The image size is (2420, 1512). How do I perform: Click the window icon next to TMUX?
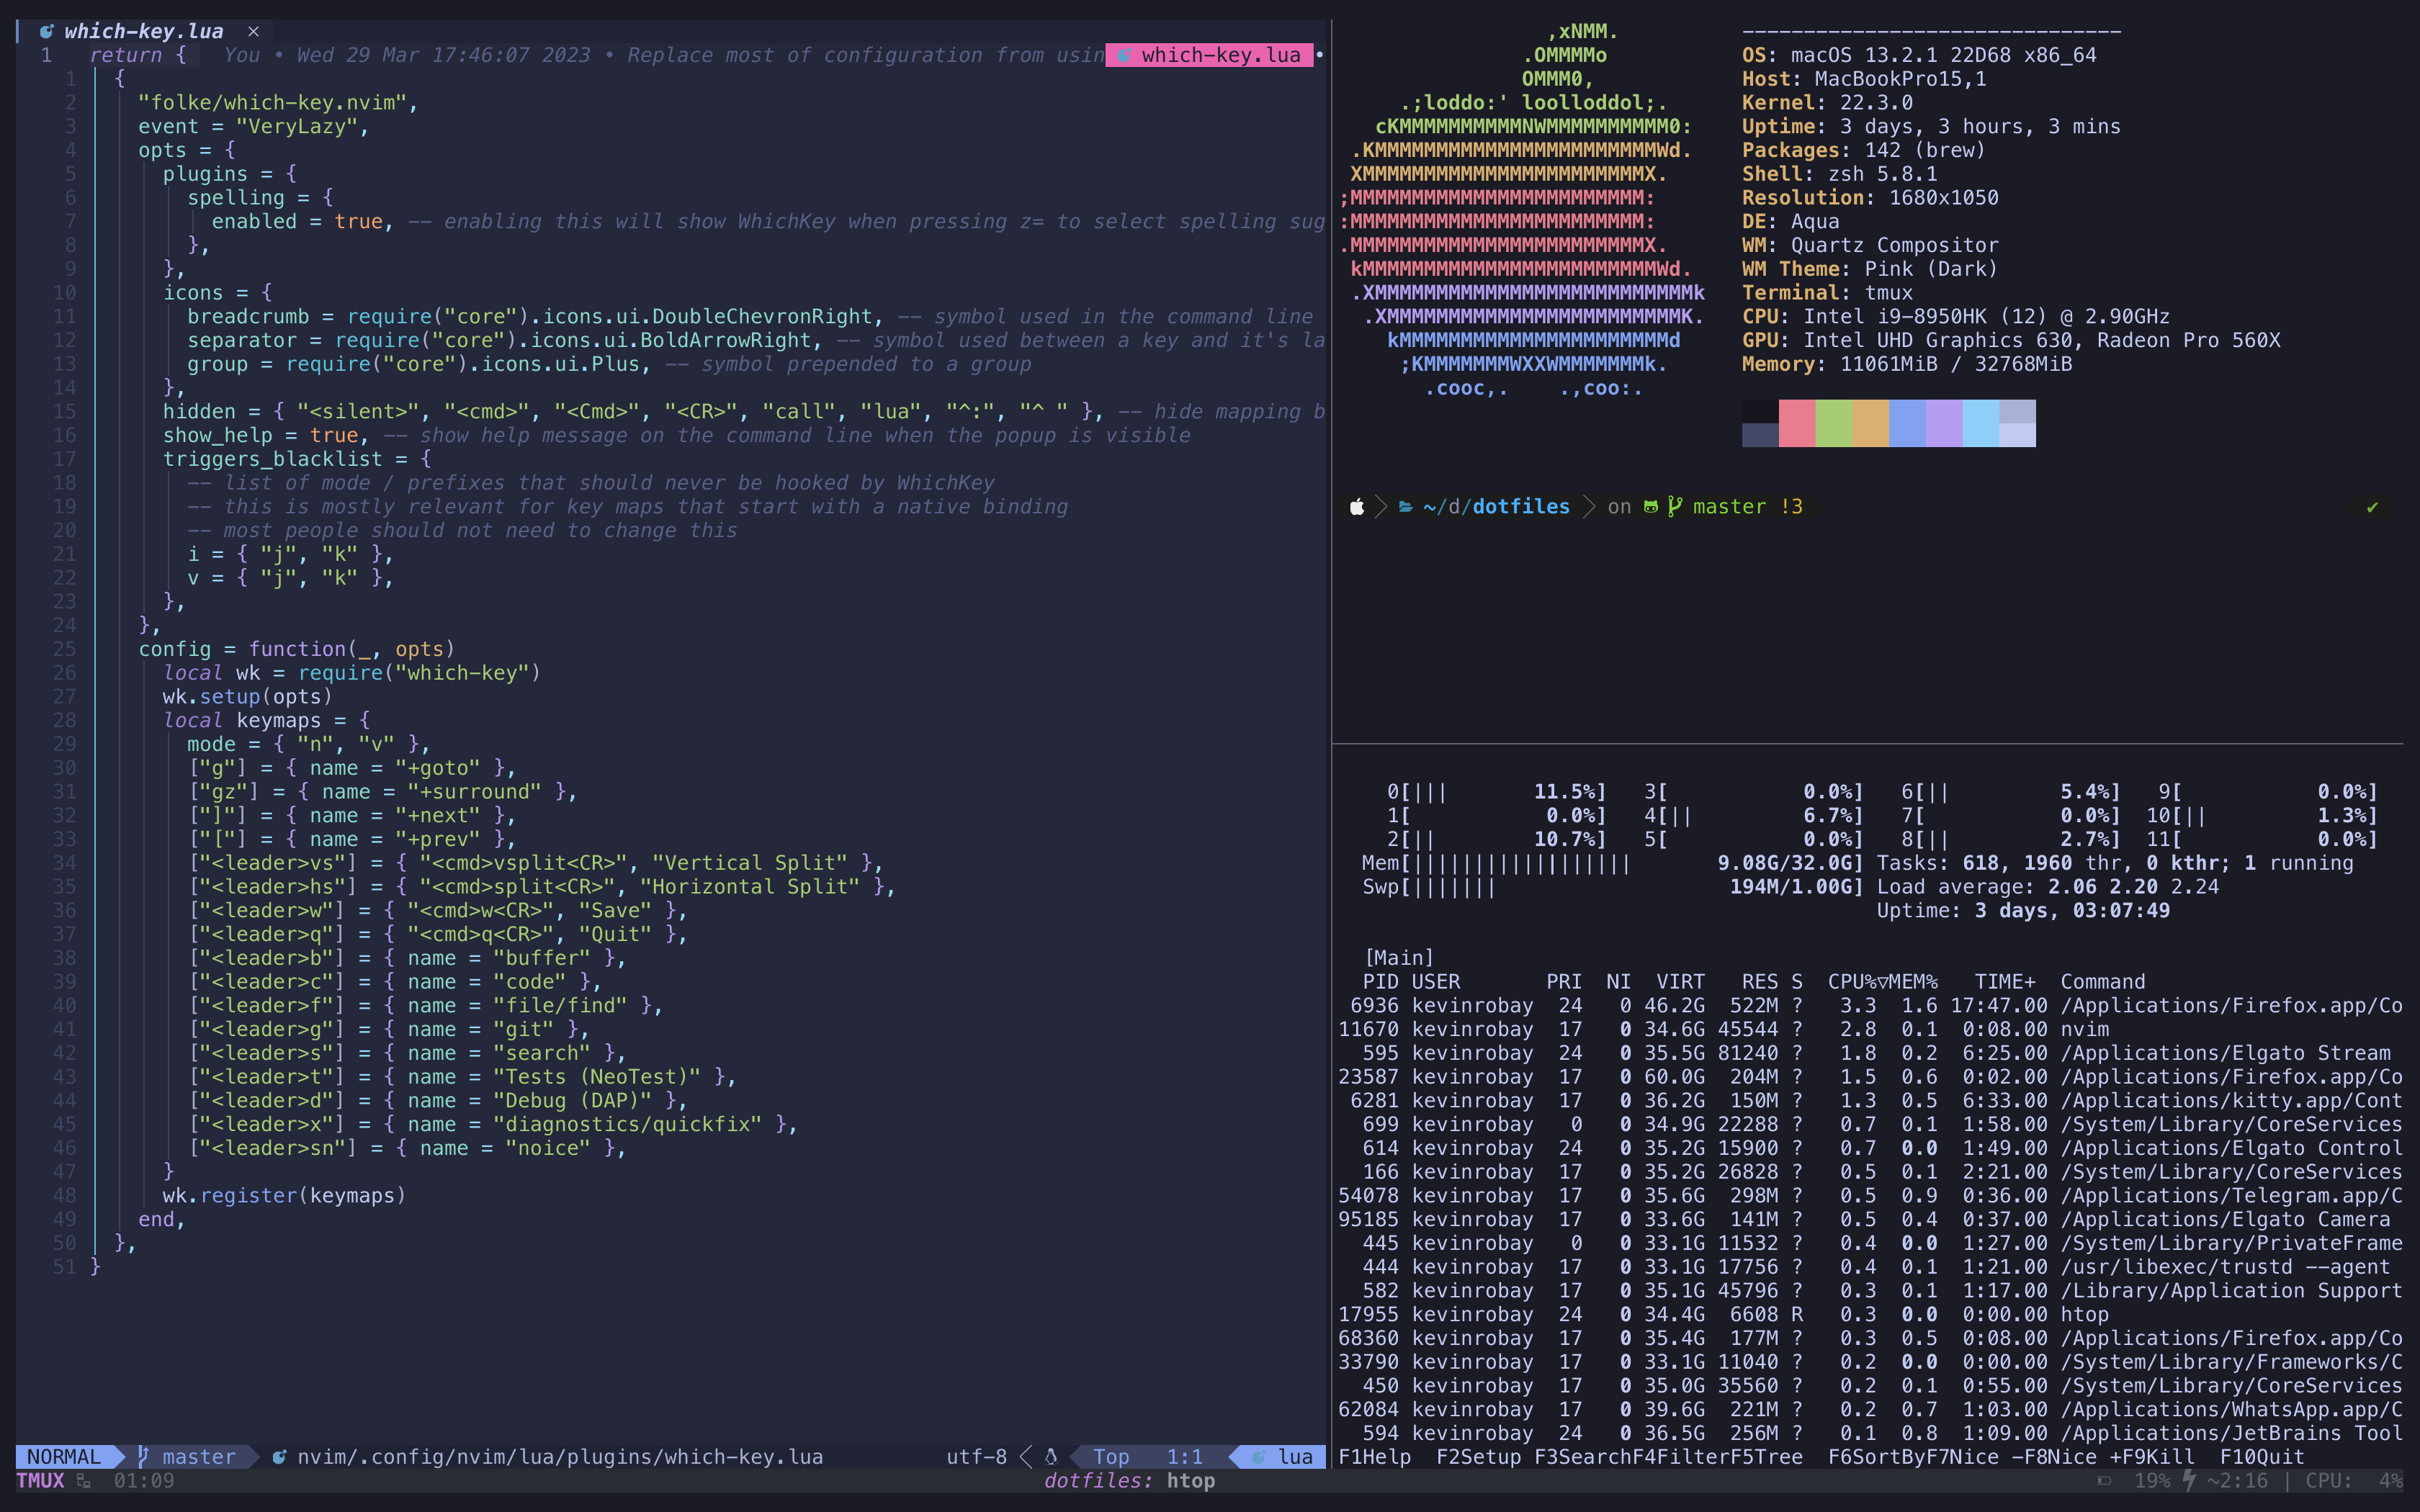click(x=84, y=1481)
